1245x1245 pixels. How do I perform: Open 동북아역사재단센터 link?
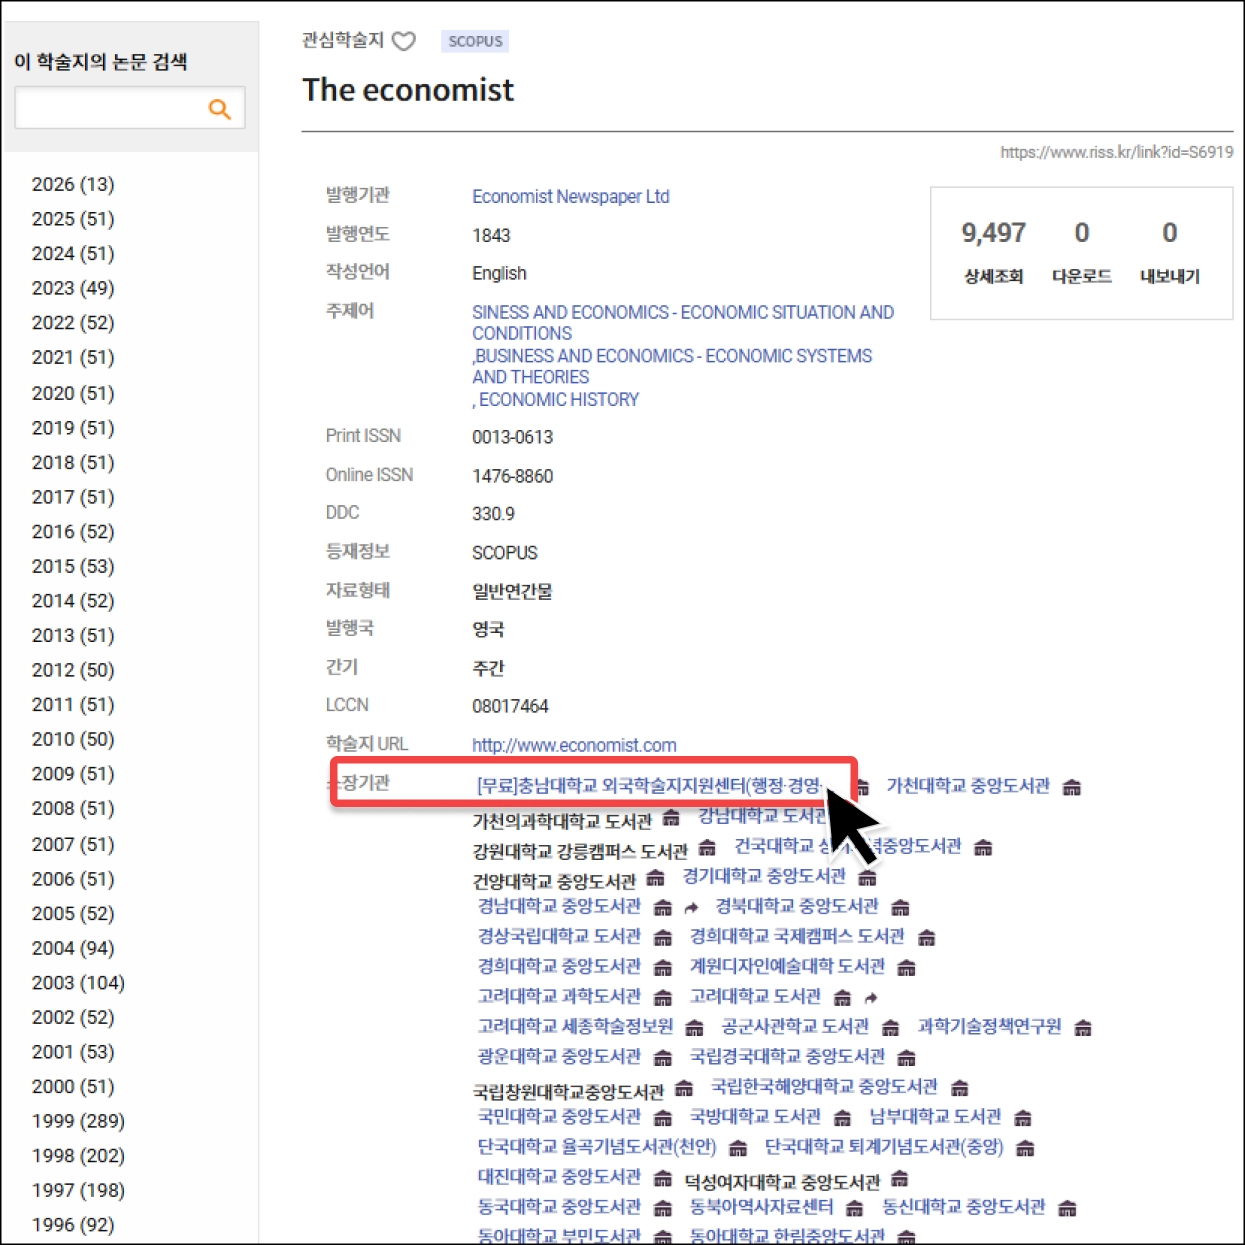pos(761,1206)
